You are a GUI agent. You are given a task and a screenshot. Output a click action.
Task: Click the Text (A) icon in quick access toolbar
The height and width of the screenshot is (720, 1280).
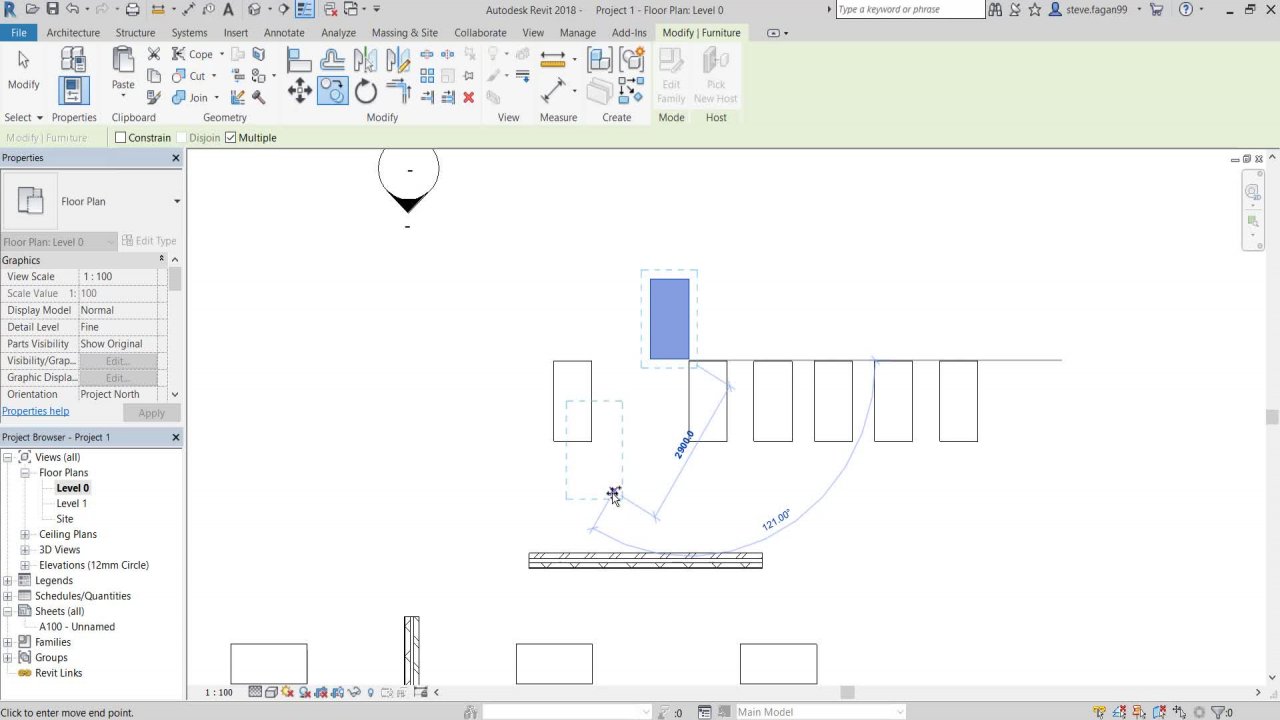pos(229,9)
